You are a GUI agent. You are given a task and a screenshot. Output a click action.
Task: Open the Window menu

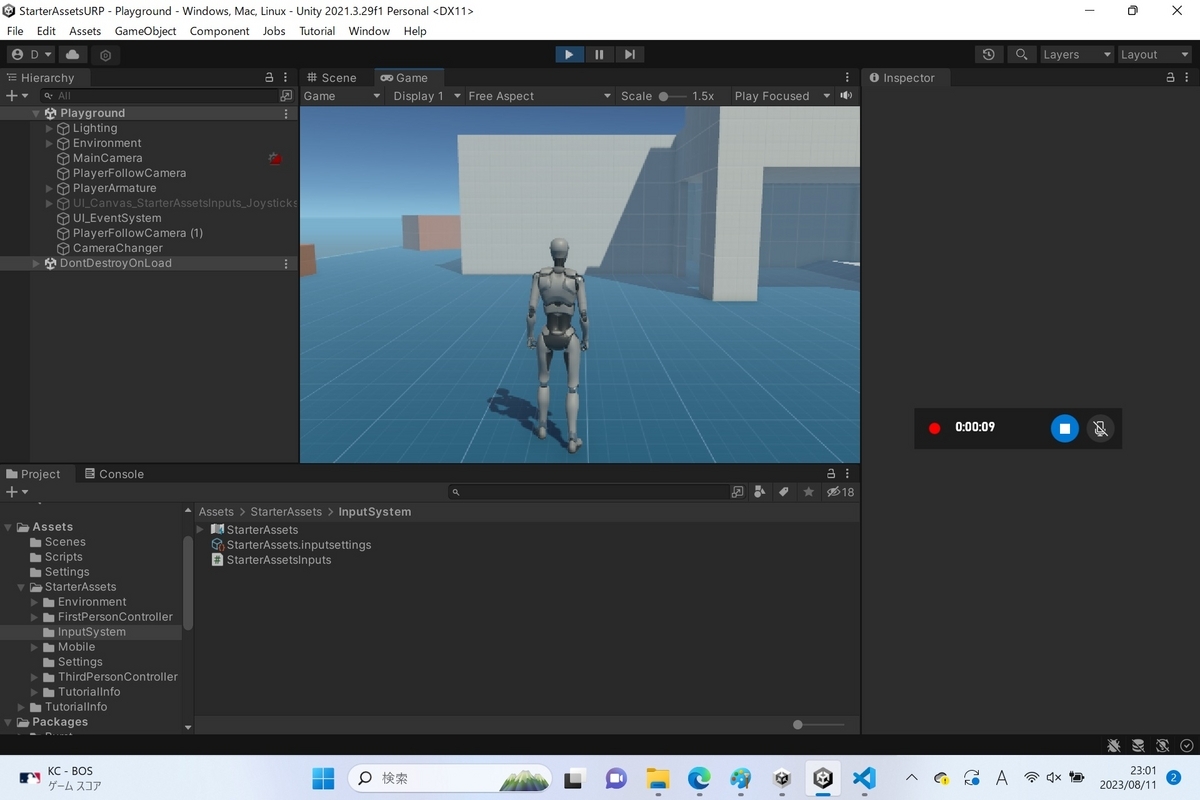[369, 31]
